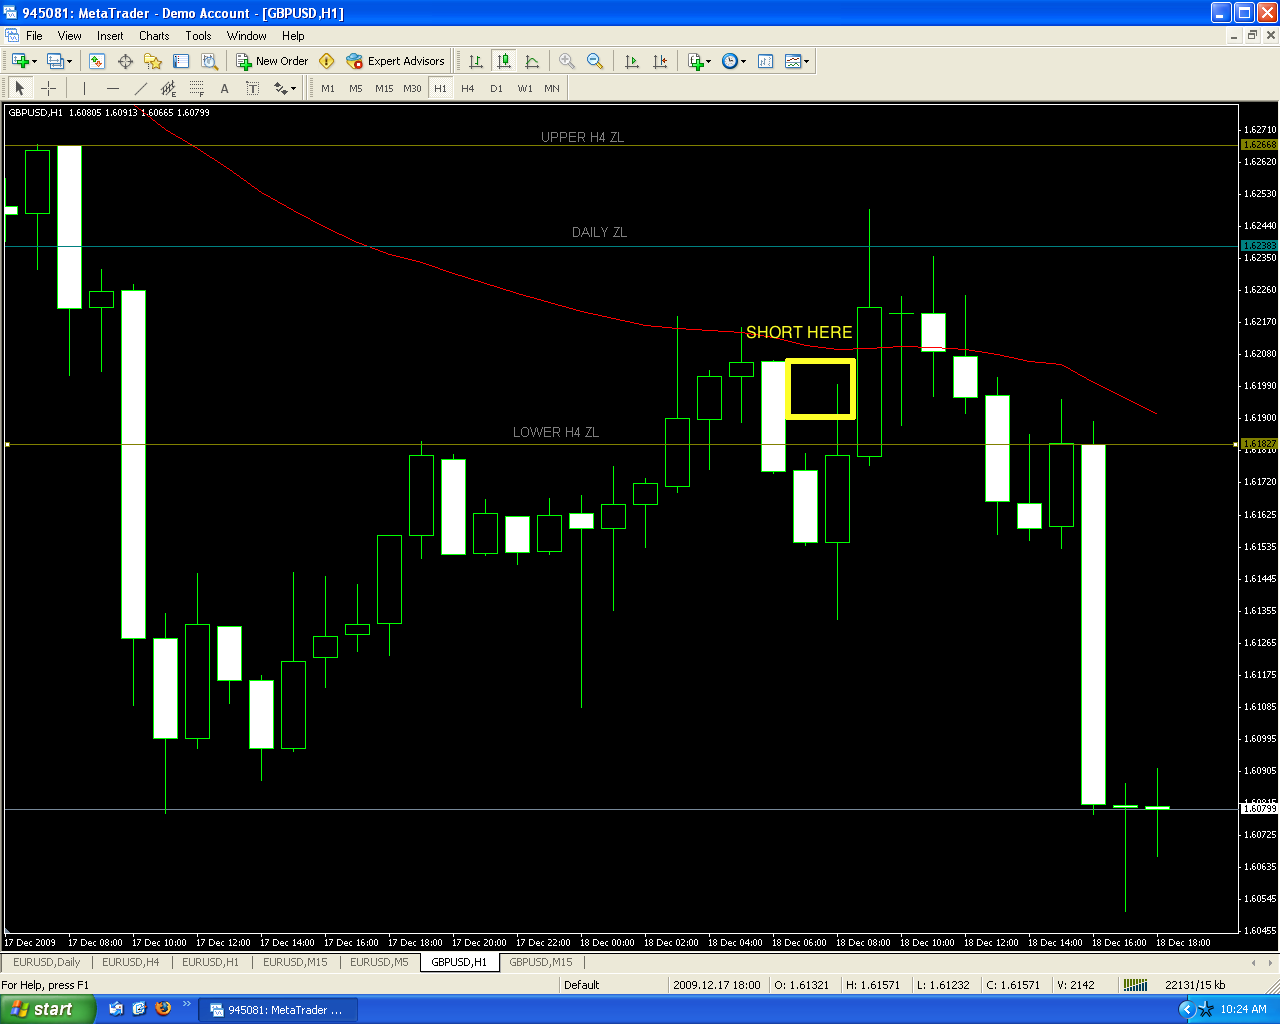Switch to bar chart display
1280x1024 pixels.
click(x=476, y=61)
